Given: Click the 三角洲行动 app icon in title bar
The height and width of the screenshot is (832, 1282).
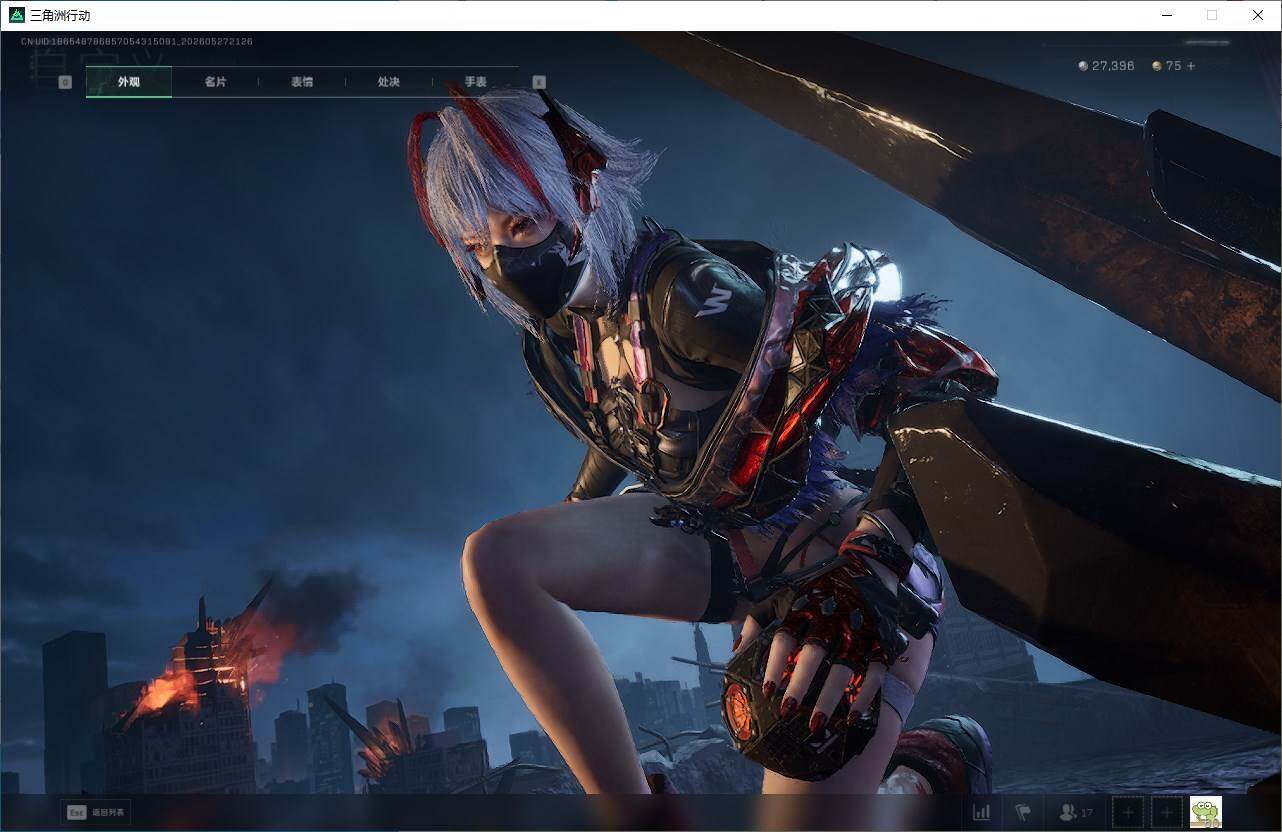Looking at the screenshot, I should (x=16, y=15).
